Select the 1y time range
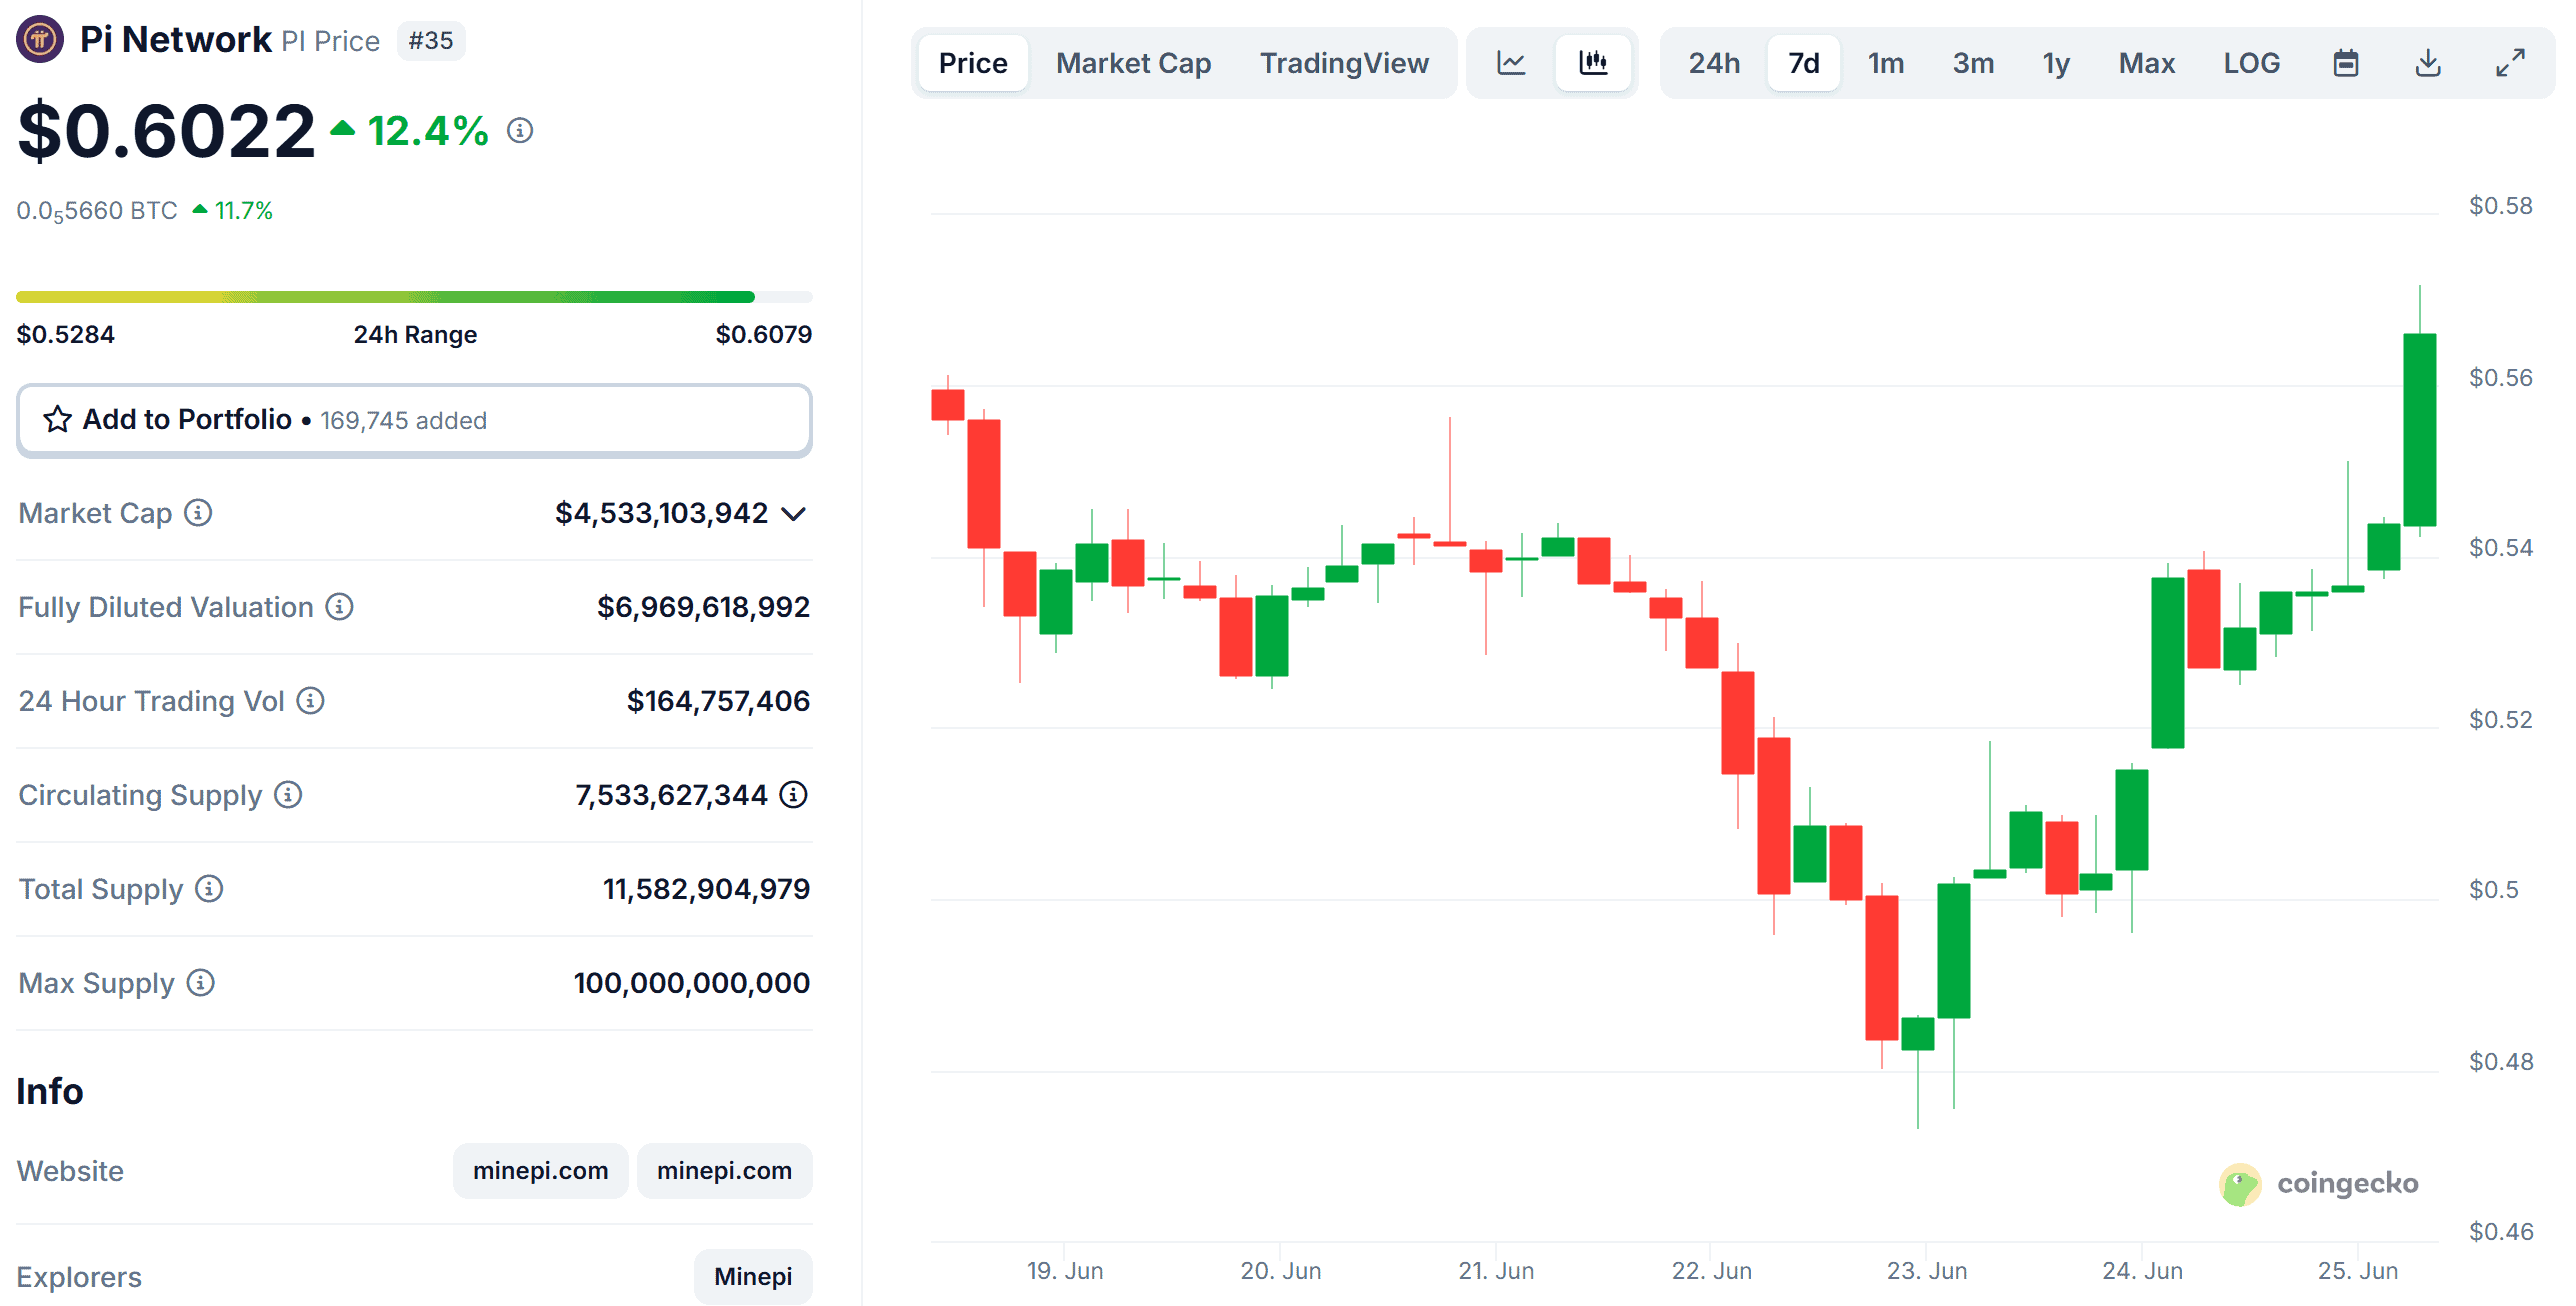Viewport: 2576px width, 1306px height. tap(2056, 63)
